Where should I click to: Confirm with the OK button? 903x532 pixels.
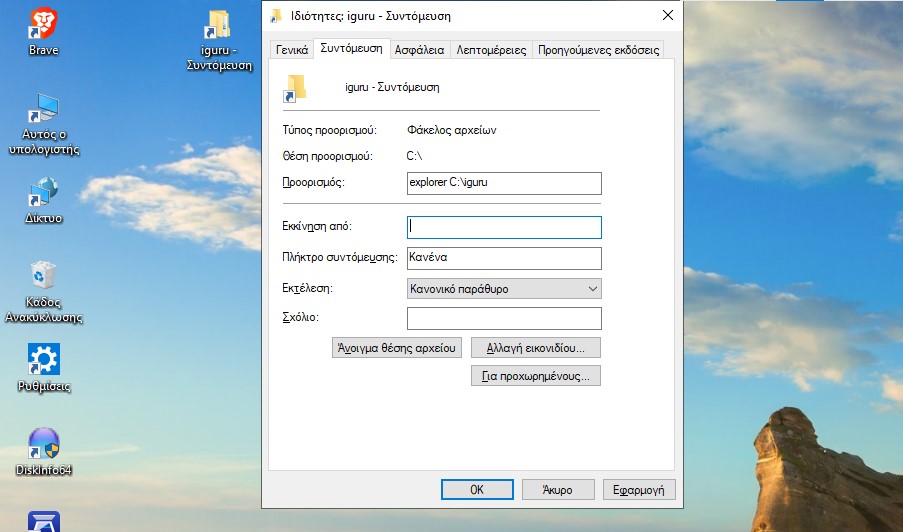point(477,489)
